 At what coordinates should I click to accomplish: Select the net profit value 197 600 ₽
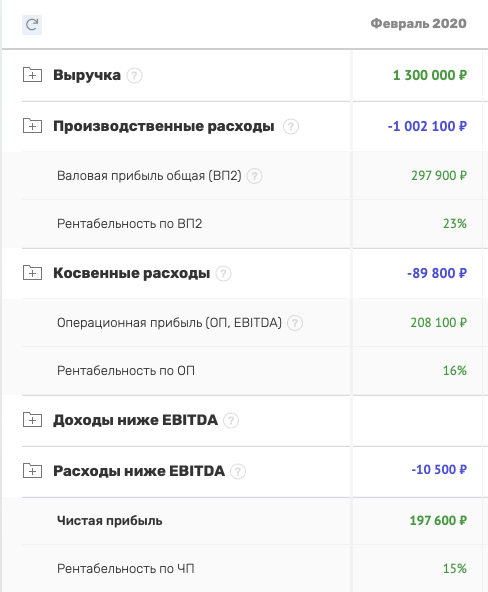438,521
